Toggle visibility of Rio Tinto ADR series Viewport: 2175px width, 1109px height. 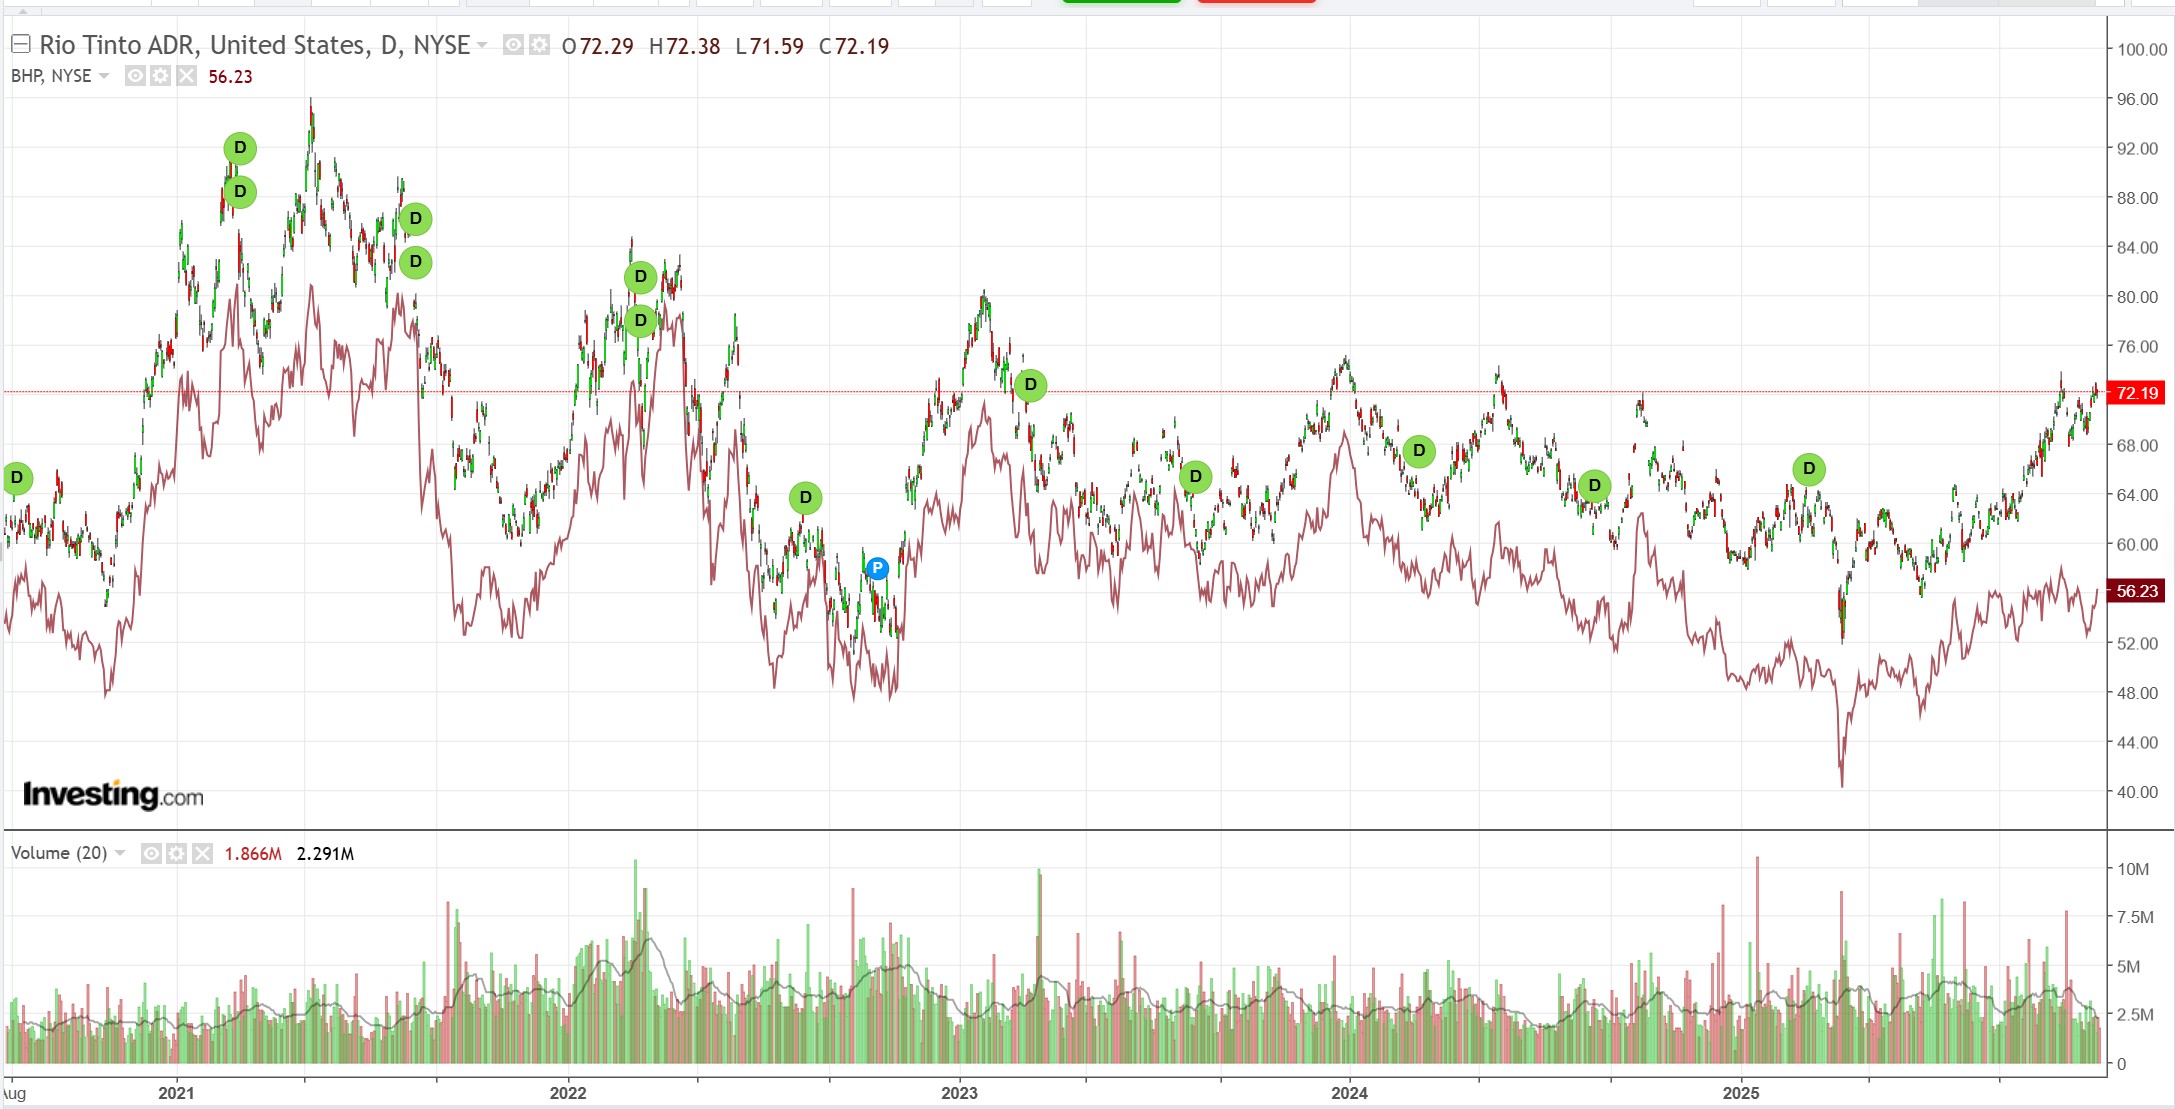[513, 45]
